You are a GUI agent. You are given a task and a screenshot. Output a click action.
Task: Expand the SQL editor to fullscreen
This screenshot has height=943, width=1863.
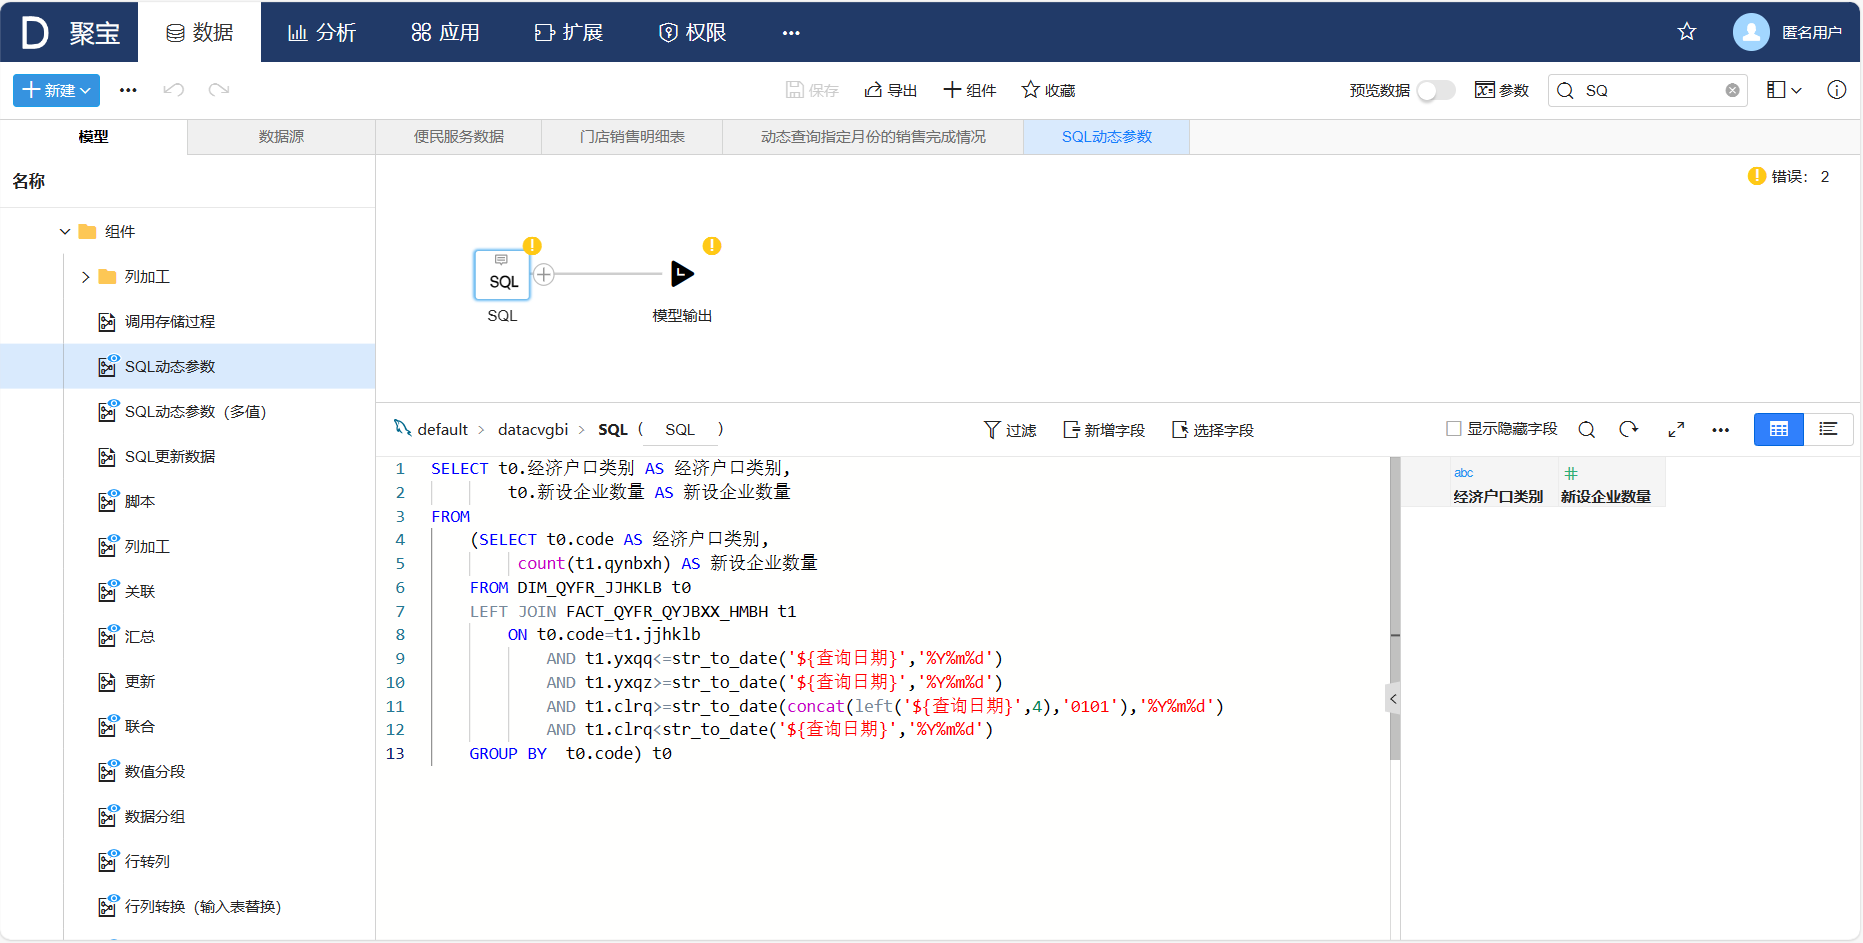point(1676,430)
